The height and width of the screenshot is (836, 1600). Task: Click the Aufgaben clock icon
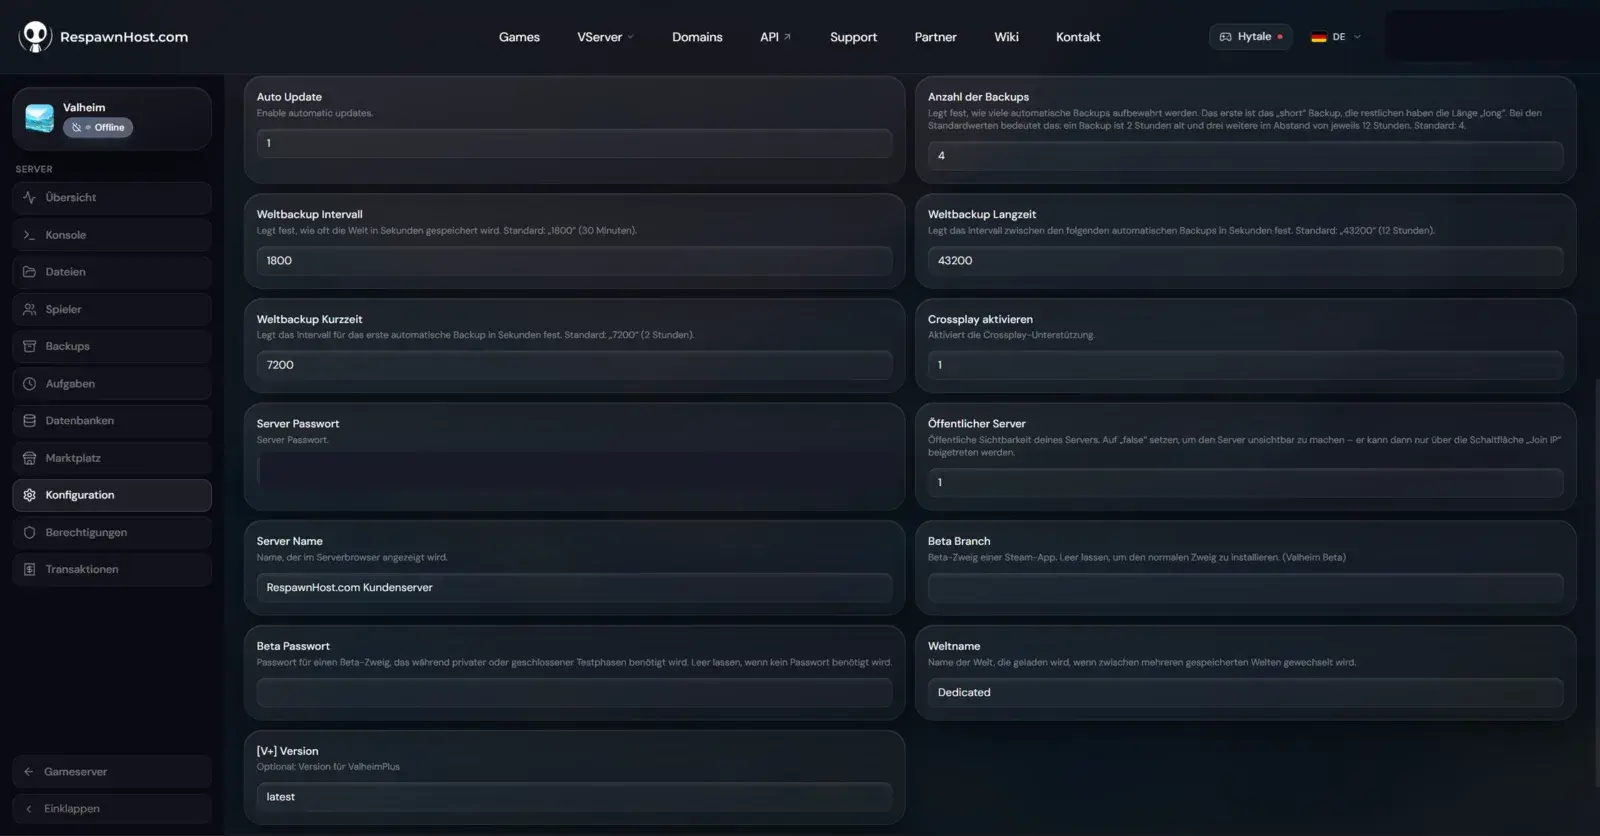(29, 384)
